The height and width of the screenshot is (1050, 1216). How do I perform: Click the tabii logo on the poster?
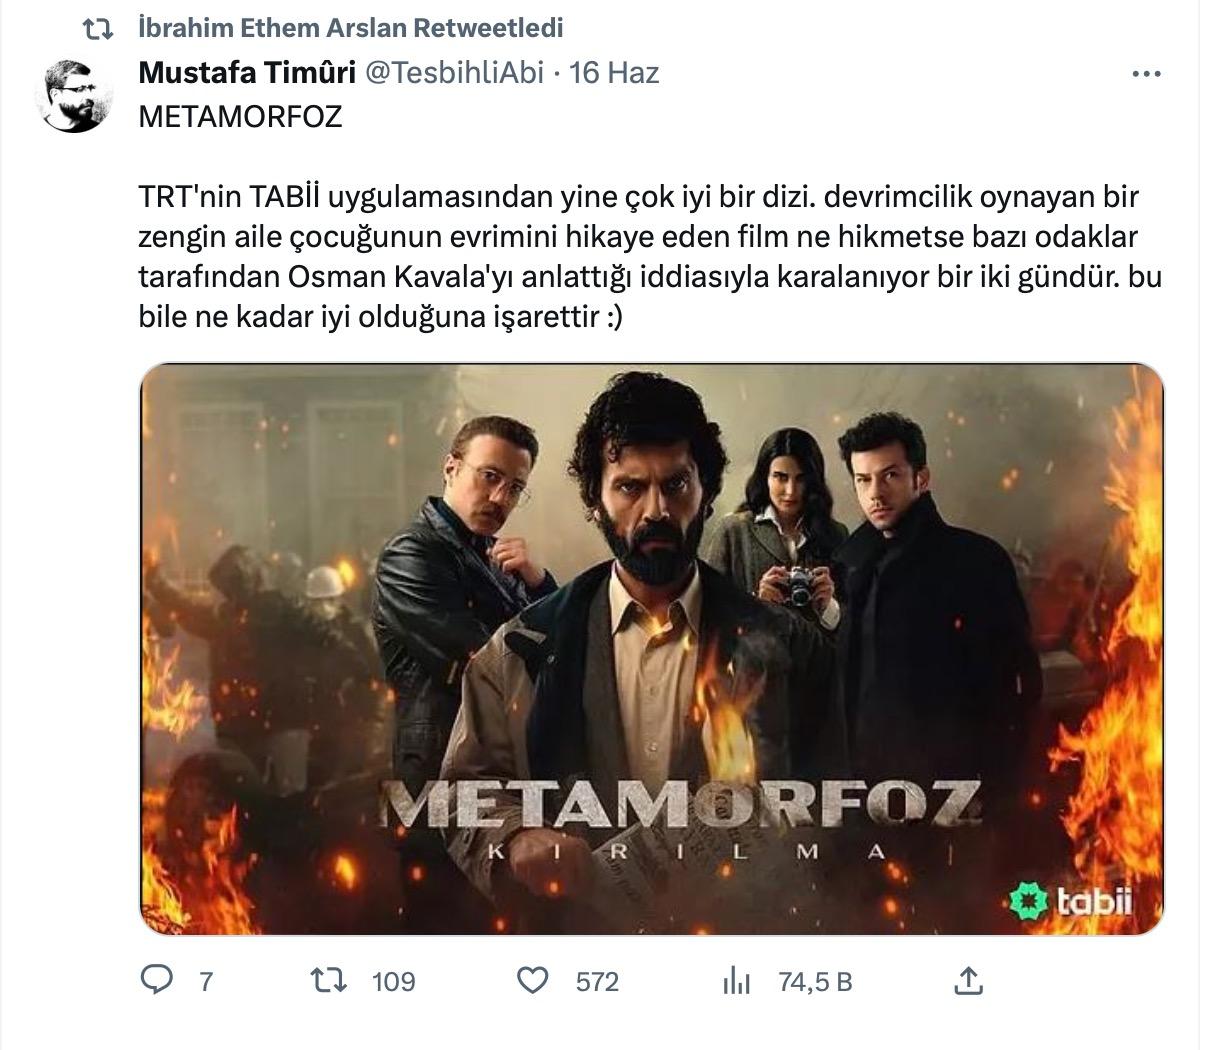coord(1073,902)
